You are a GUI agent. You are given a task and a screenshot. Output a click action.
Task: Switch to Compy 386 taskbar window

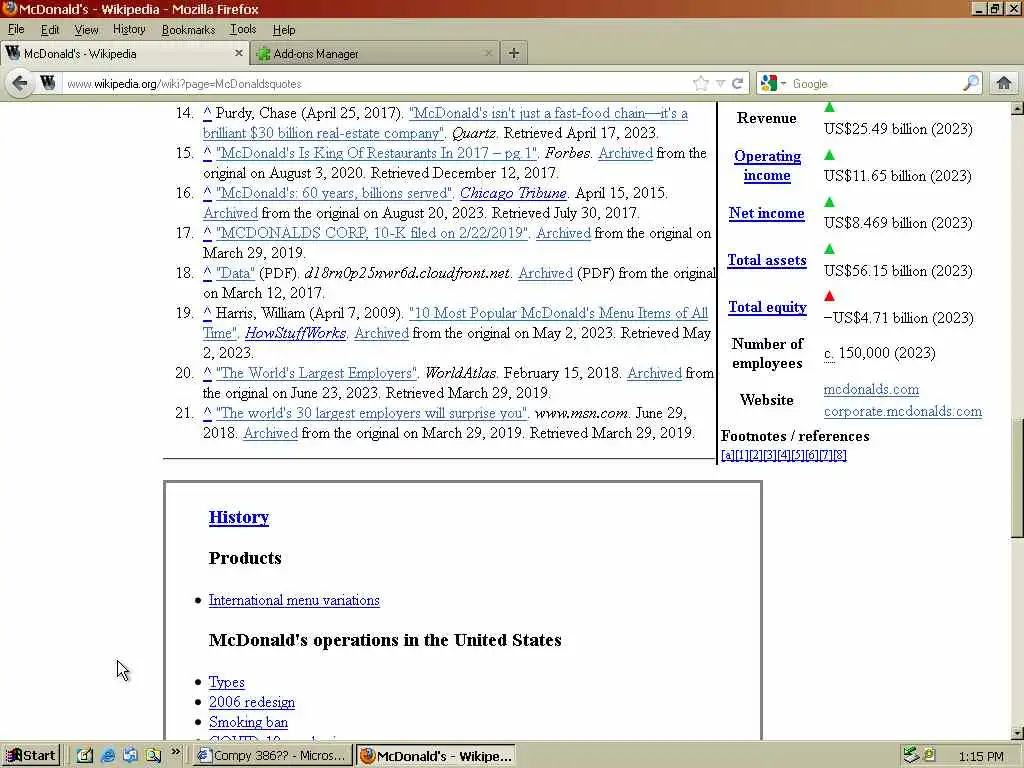(x=273, y=756)
